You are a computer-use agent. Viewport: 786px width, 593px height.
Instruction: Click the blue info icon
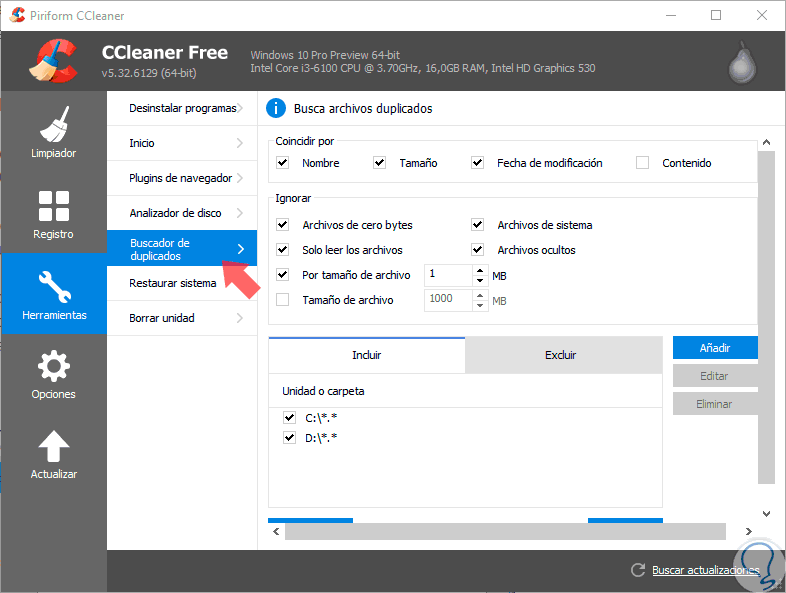tap(276, 108)
